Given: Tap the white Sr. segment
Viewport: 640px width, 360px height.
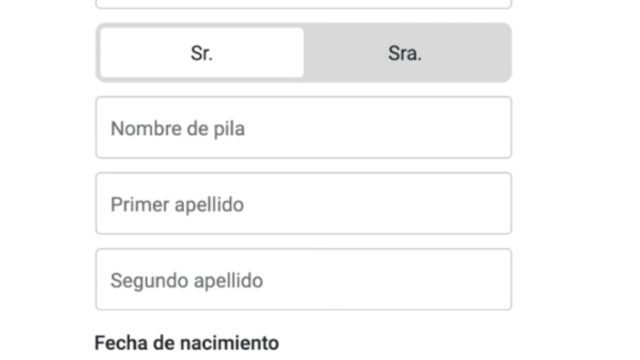Looking at the screenshot, I should pos(202,53).
